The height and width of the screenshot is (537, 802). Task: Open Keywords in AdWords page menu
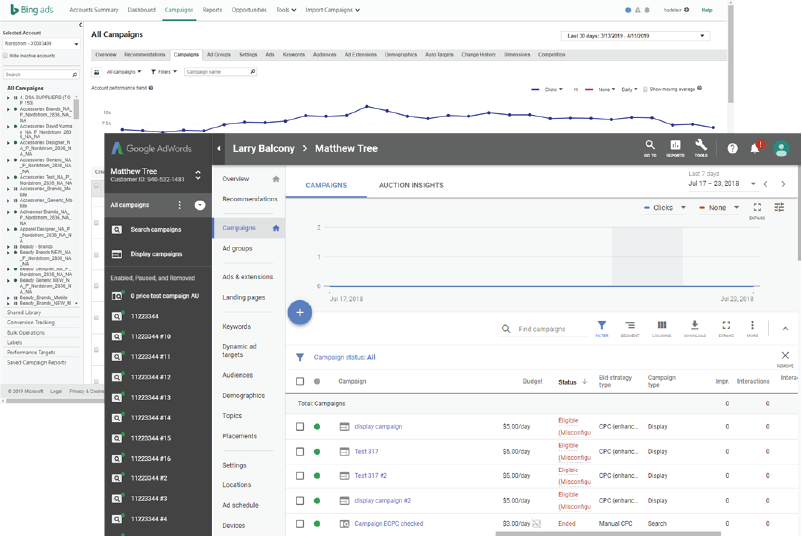236,326
